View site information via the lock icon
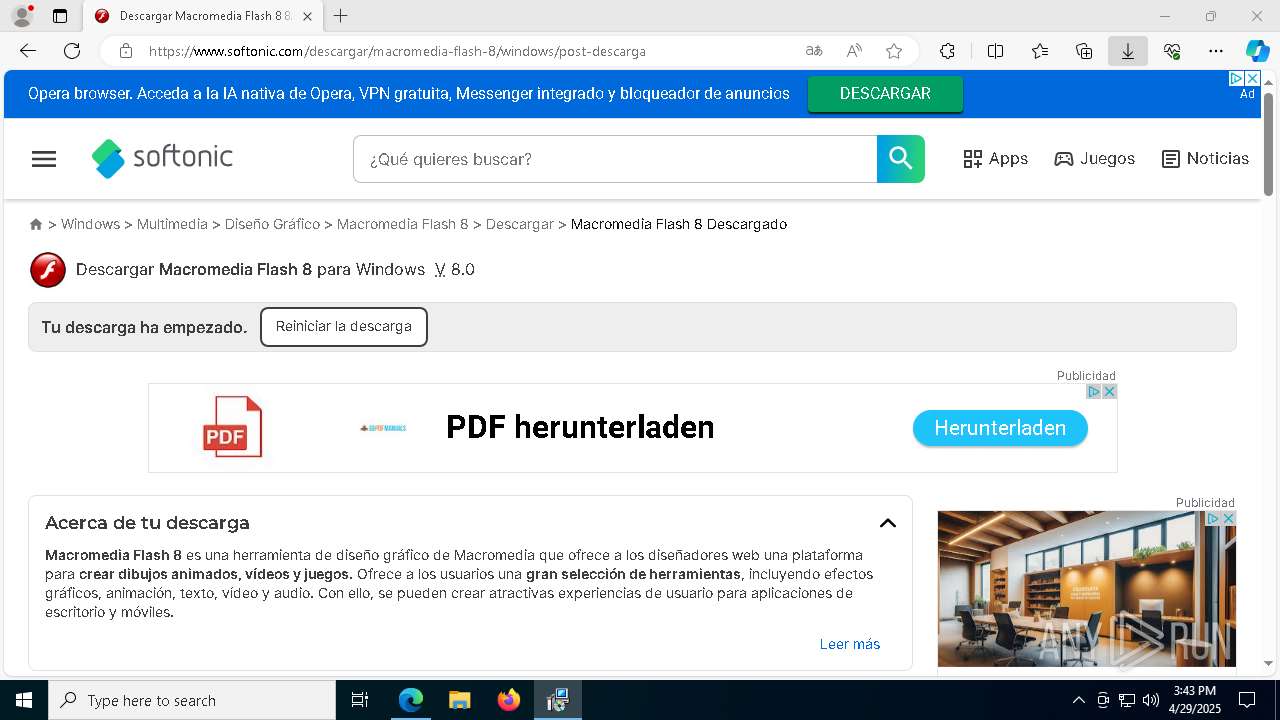1280x720 pixels. pos(126,51)
